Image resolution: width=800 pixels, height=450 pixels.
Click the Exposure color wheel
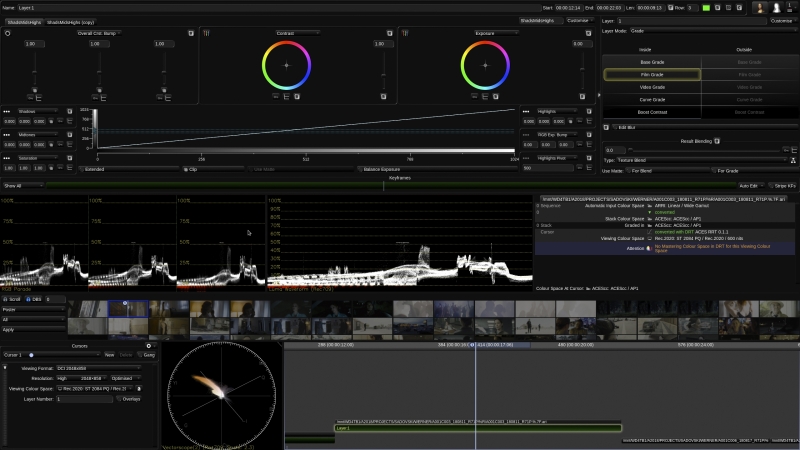(484, 66)
